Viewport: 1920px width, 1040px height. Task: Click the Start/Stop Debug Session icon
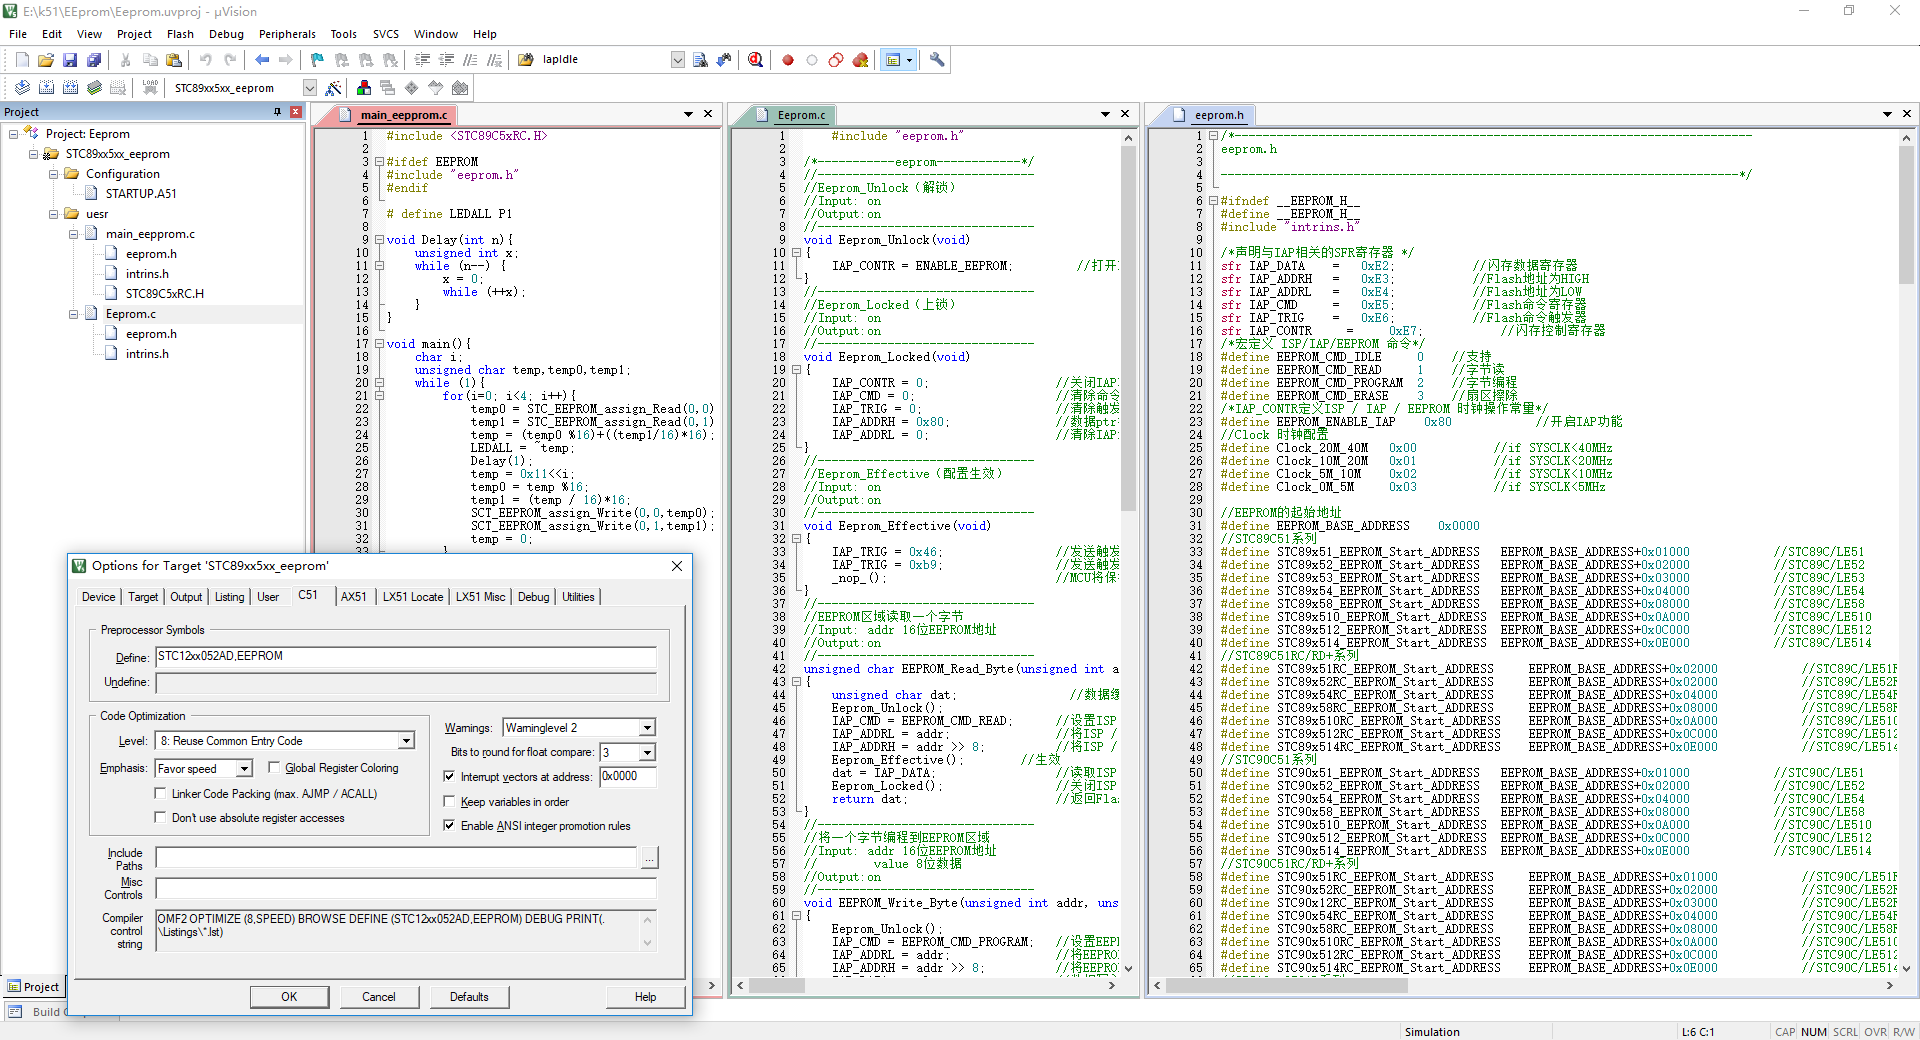point(755,60)
